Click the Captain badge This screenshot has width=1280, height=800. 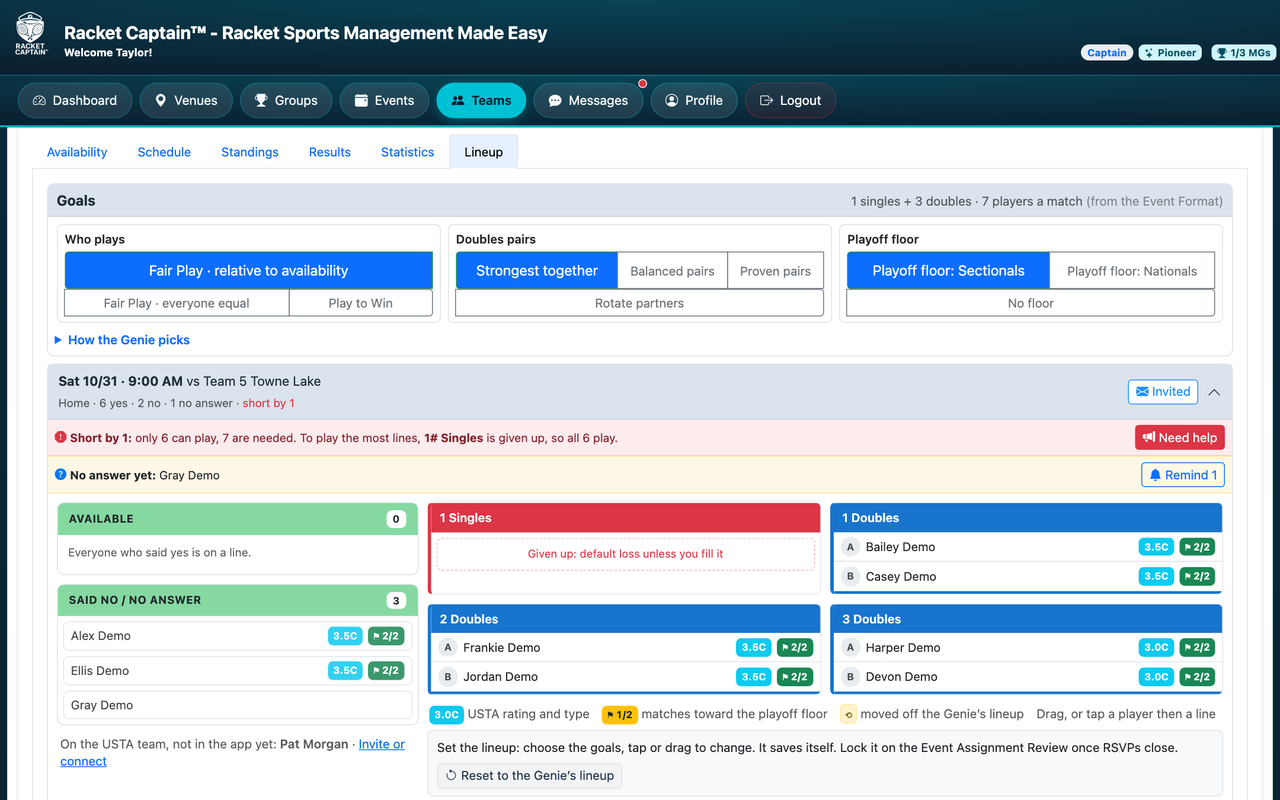coord(1107,53)
